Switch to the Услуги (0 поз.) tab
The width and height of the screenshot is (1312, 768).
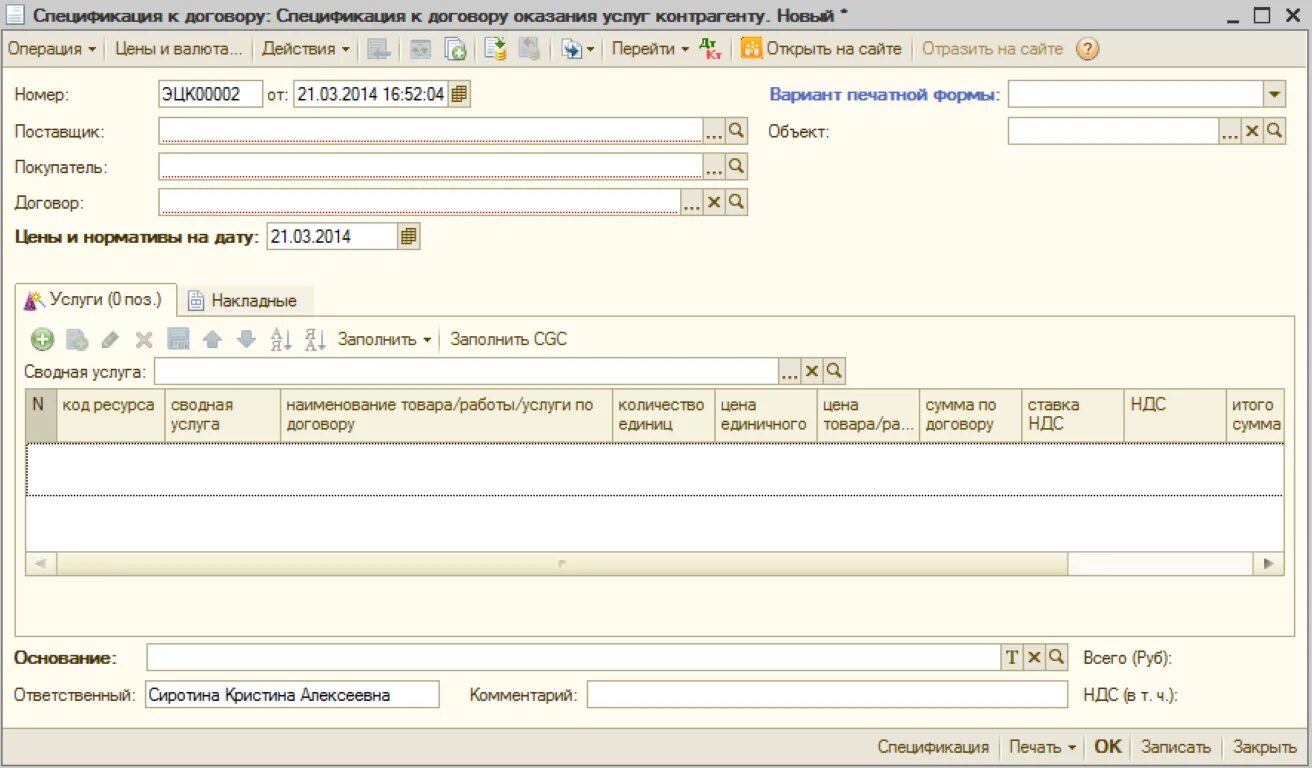[96, 299]
